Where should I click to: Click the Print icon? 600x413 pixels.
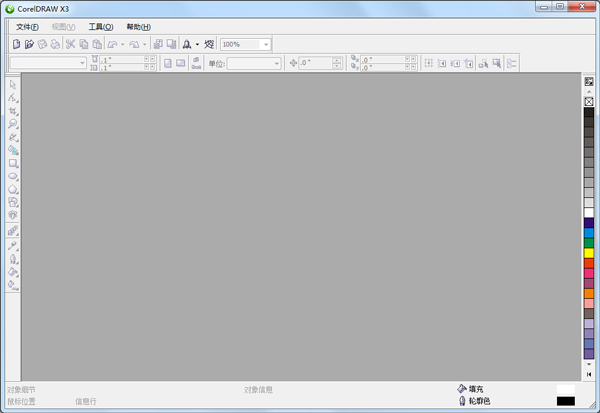coord(55,44)
